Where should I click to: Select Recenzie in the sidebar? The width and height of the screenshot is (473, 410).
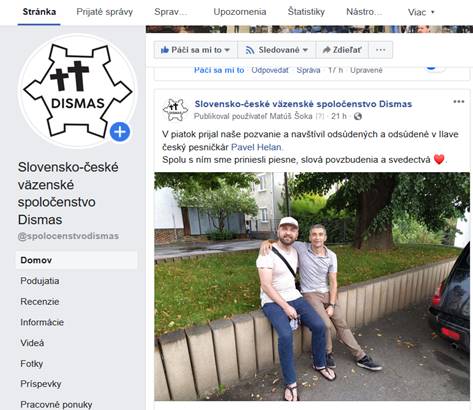coord(40,302)
